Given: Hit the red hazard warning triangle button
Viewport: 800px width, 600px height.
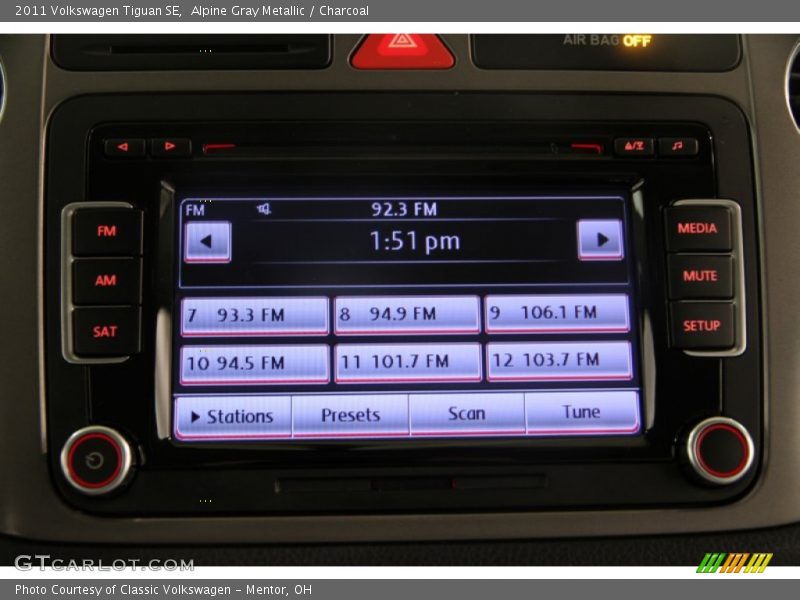Looking at the screenshot, I should (402, 51).
